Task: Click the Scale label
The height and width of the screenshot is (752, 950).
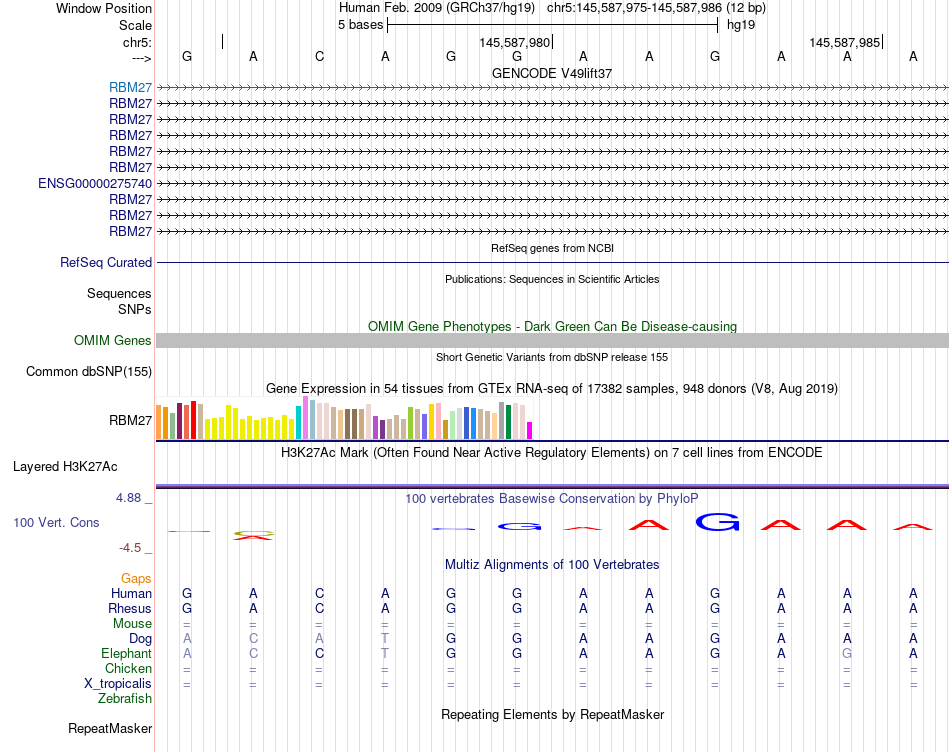Action: 135,25
